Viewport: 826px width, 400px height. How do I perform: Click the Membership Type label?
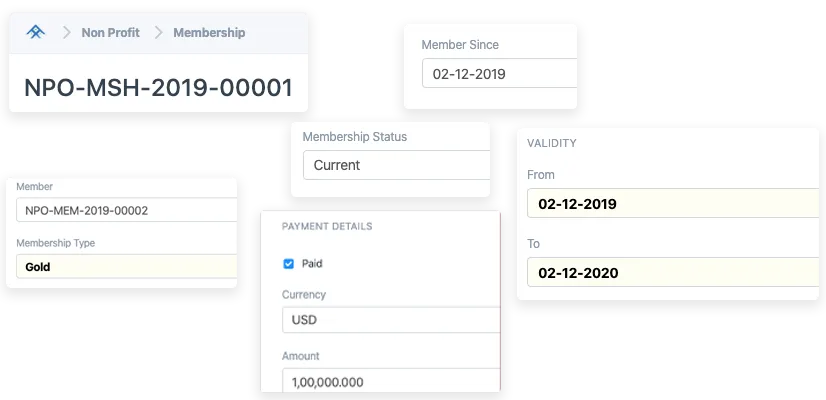56,243
